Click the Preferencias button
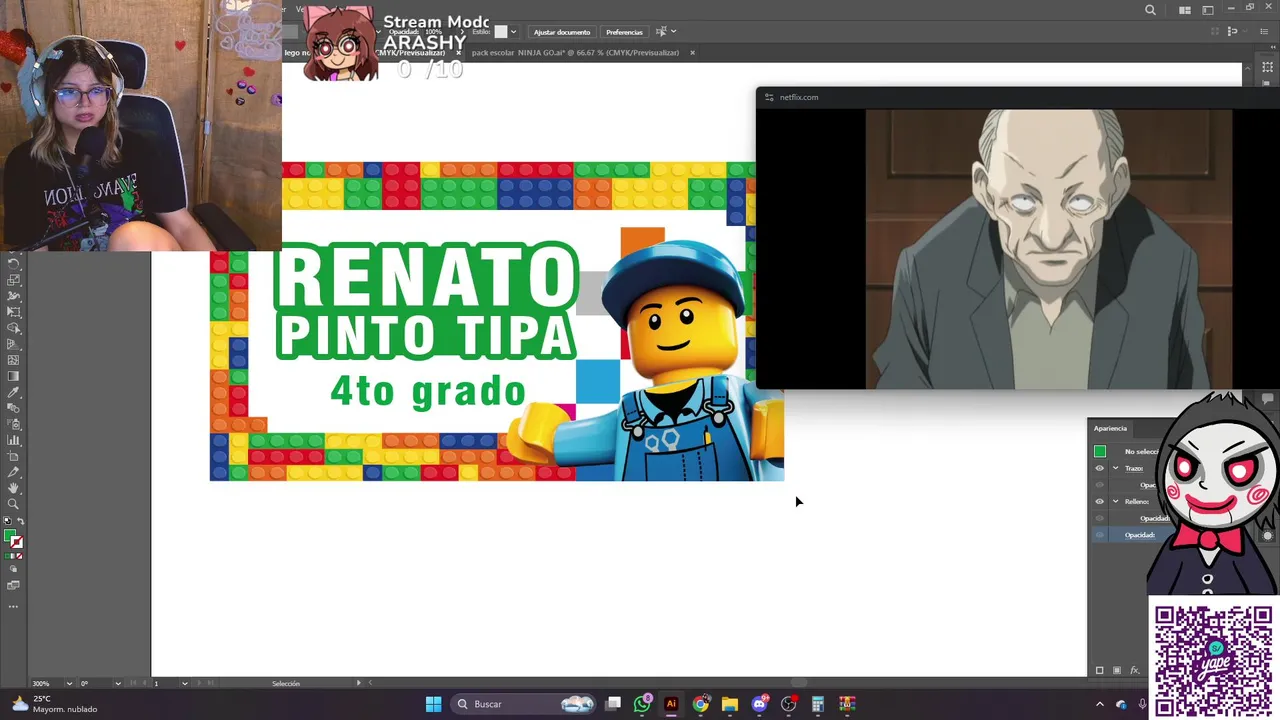Screen dimensions: 1280x720 (624, 31)
